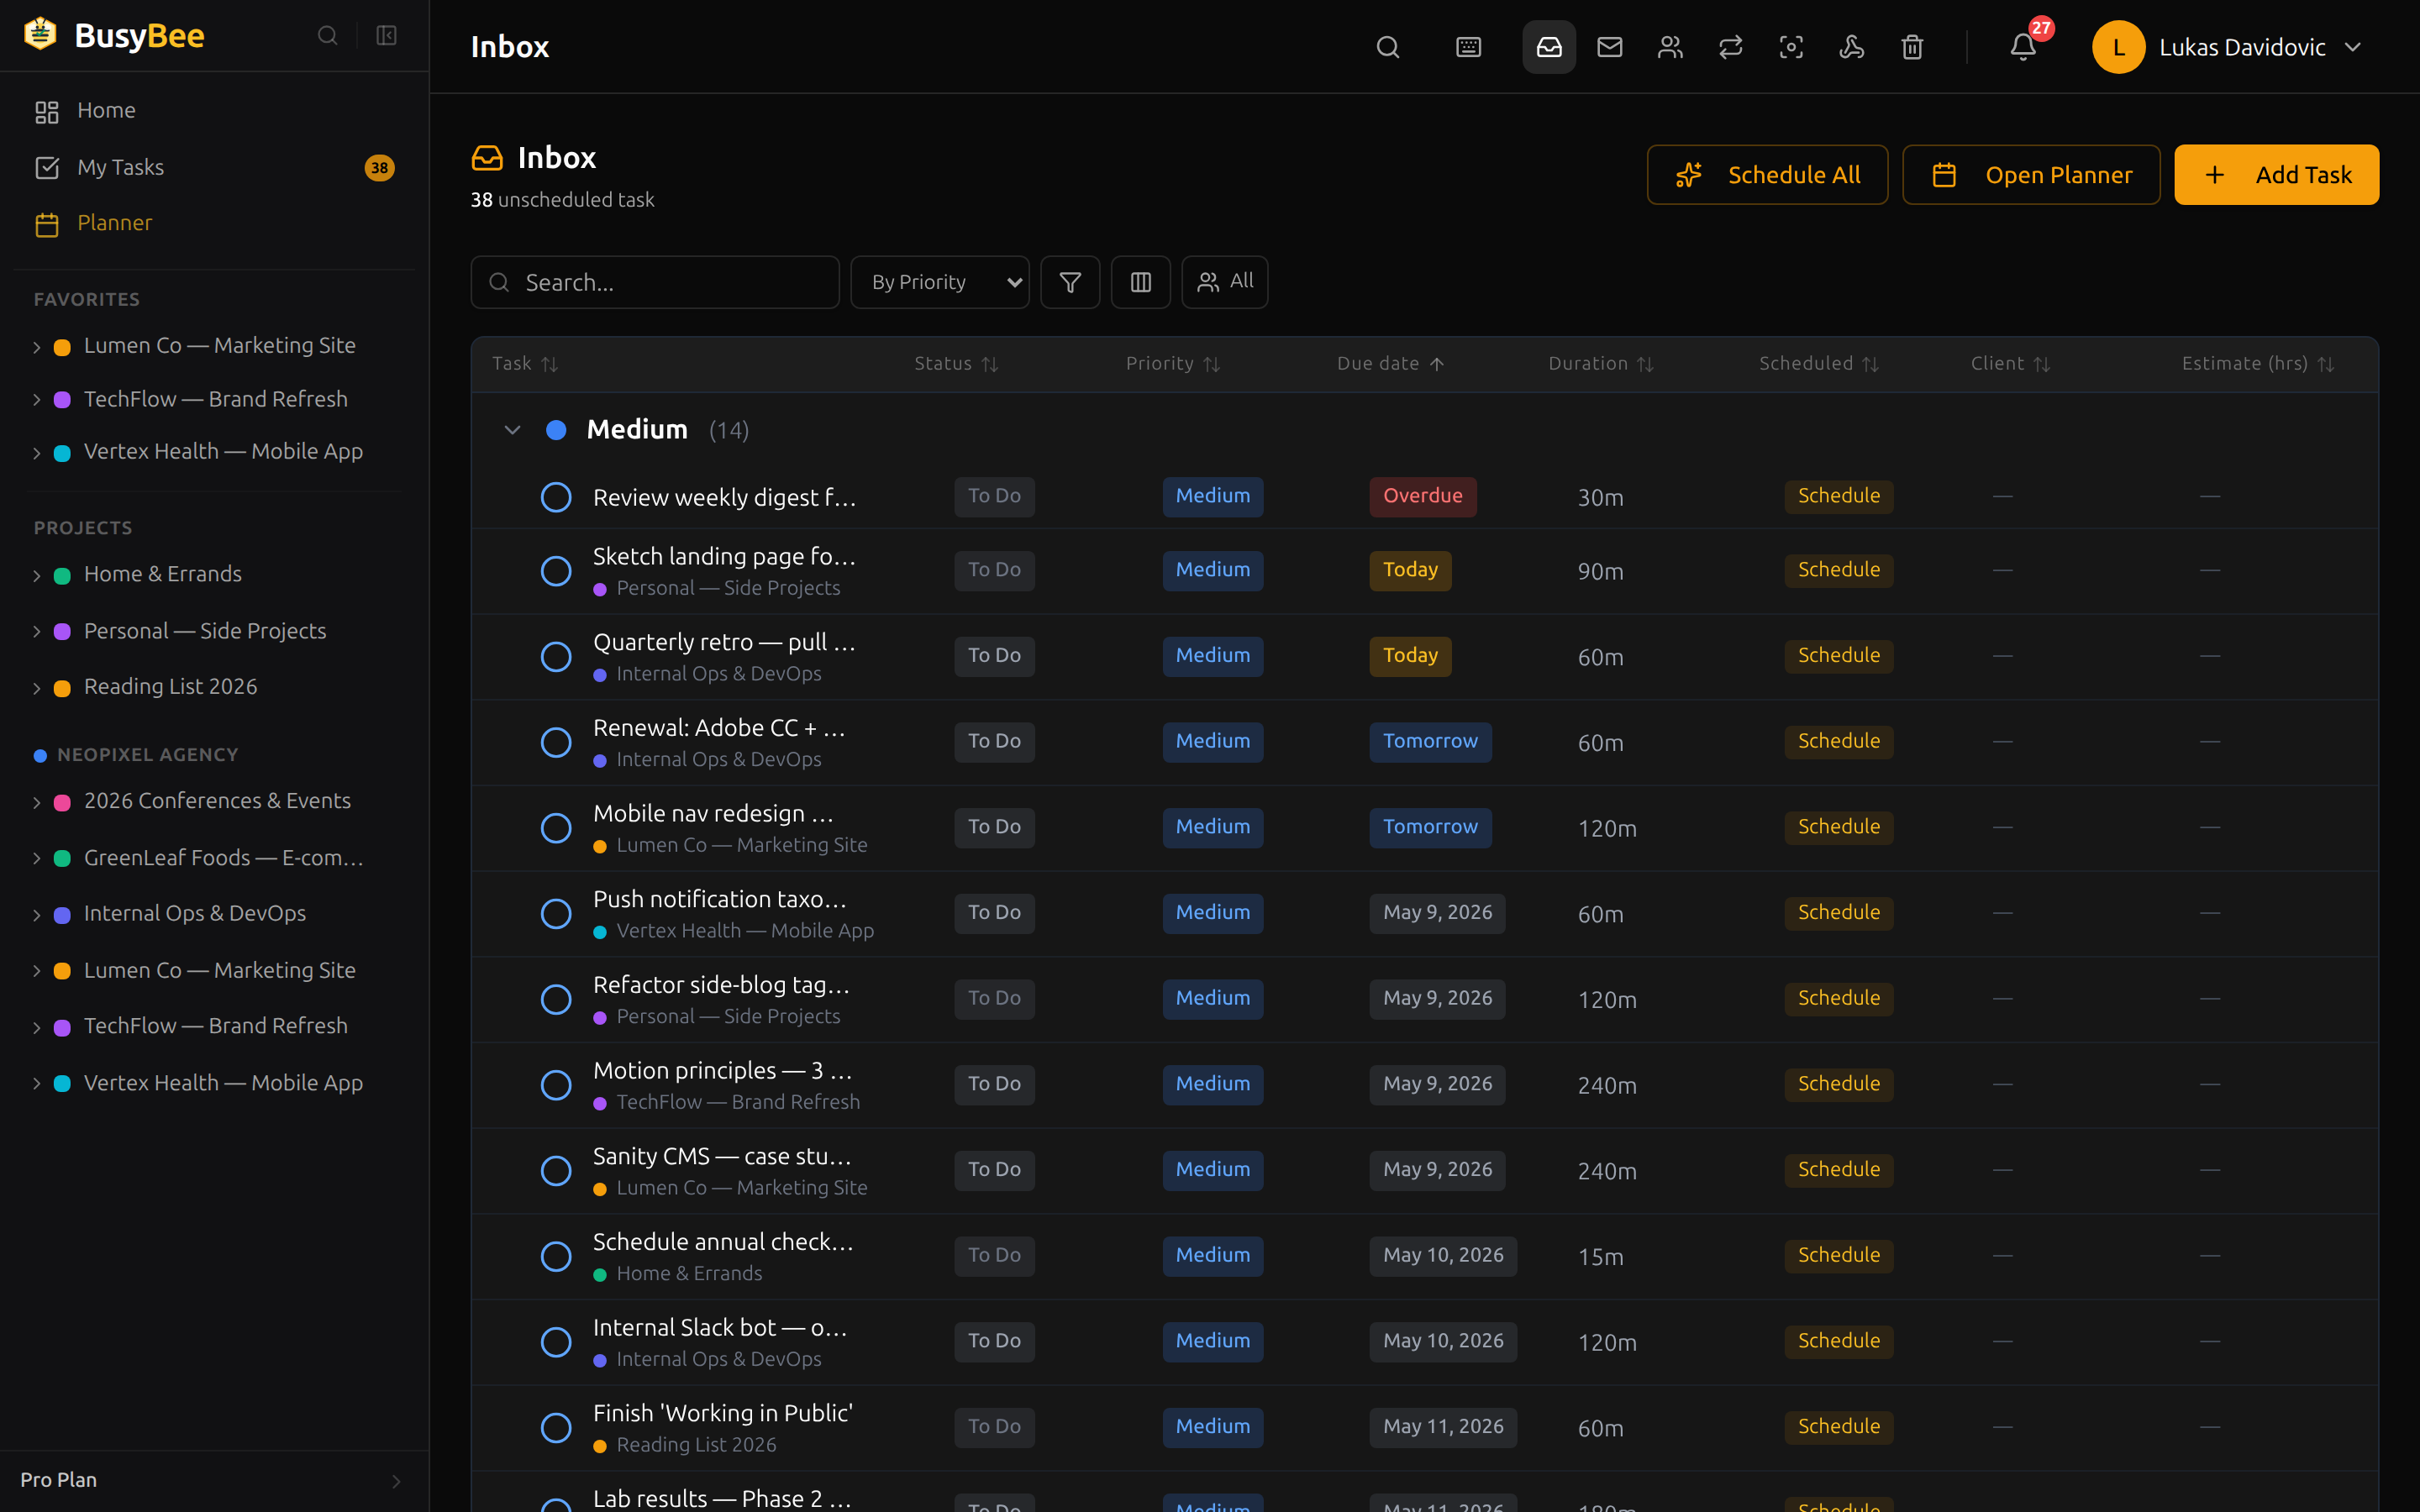Open the trash icon
The image size is (2420, 1512).
tap(1912, 47)
